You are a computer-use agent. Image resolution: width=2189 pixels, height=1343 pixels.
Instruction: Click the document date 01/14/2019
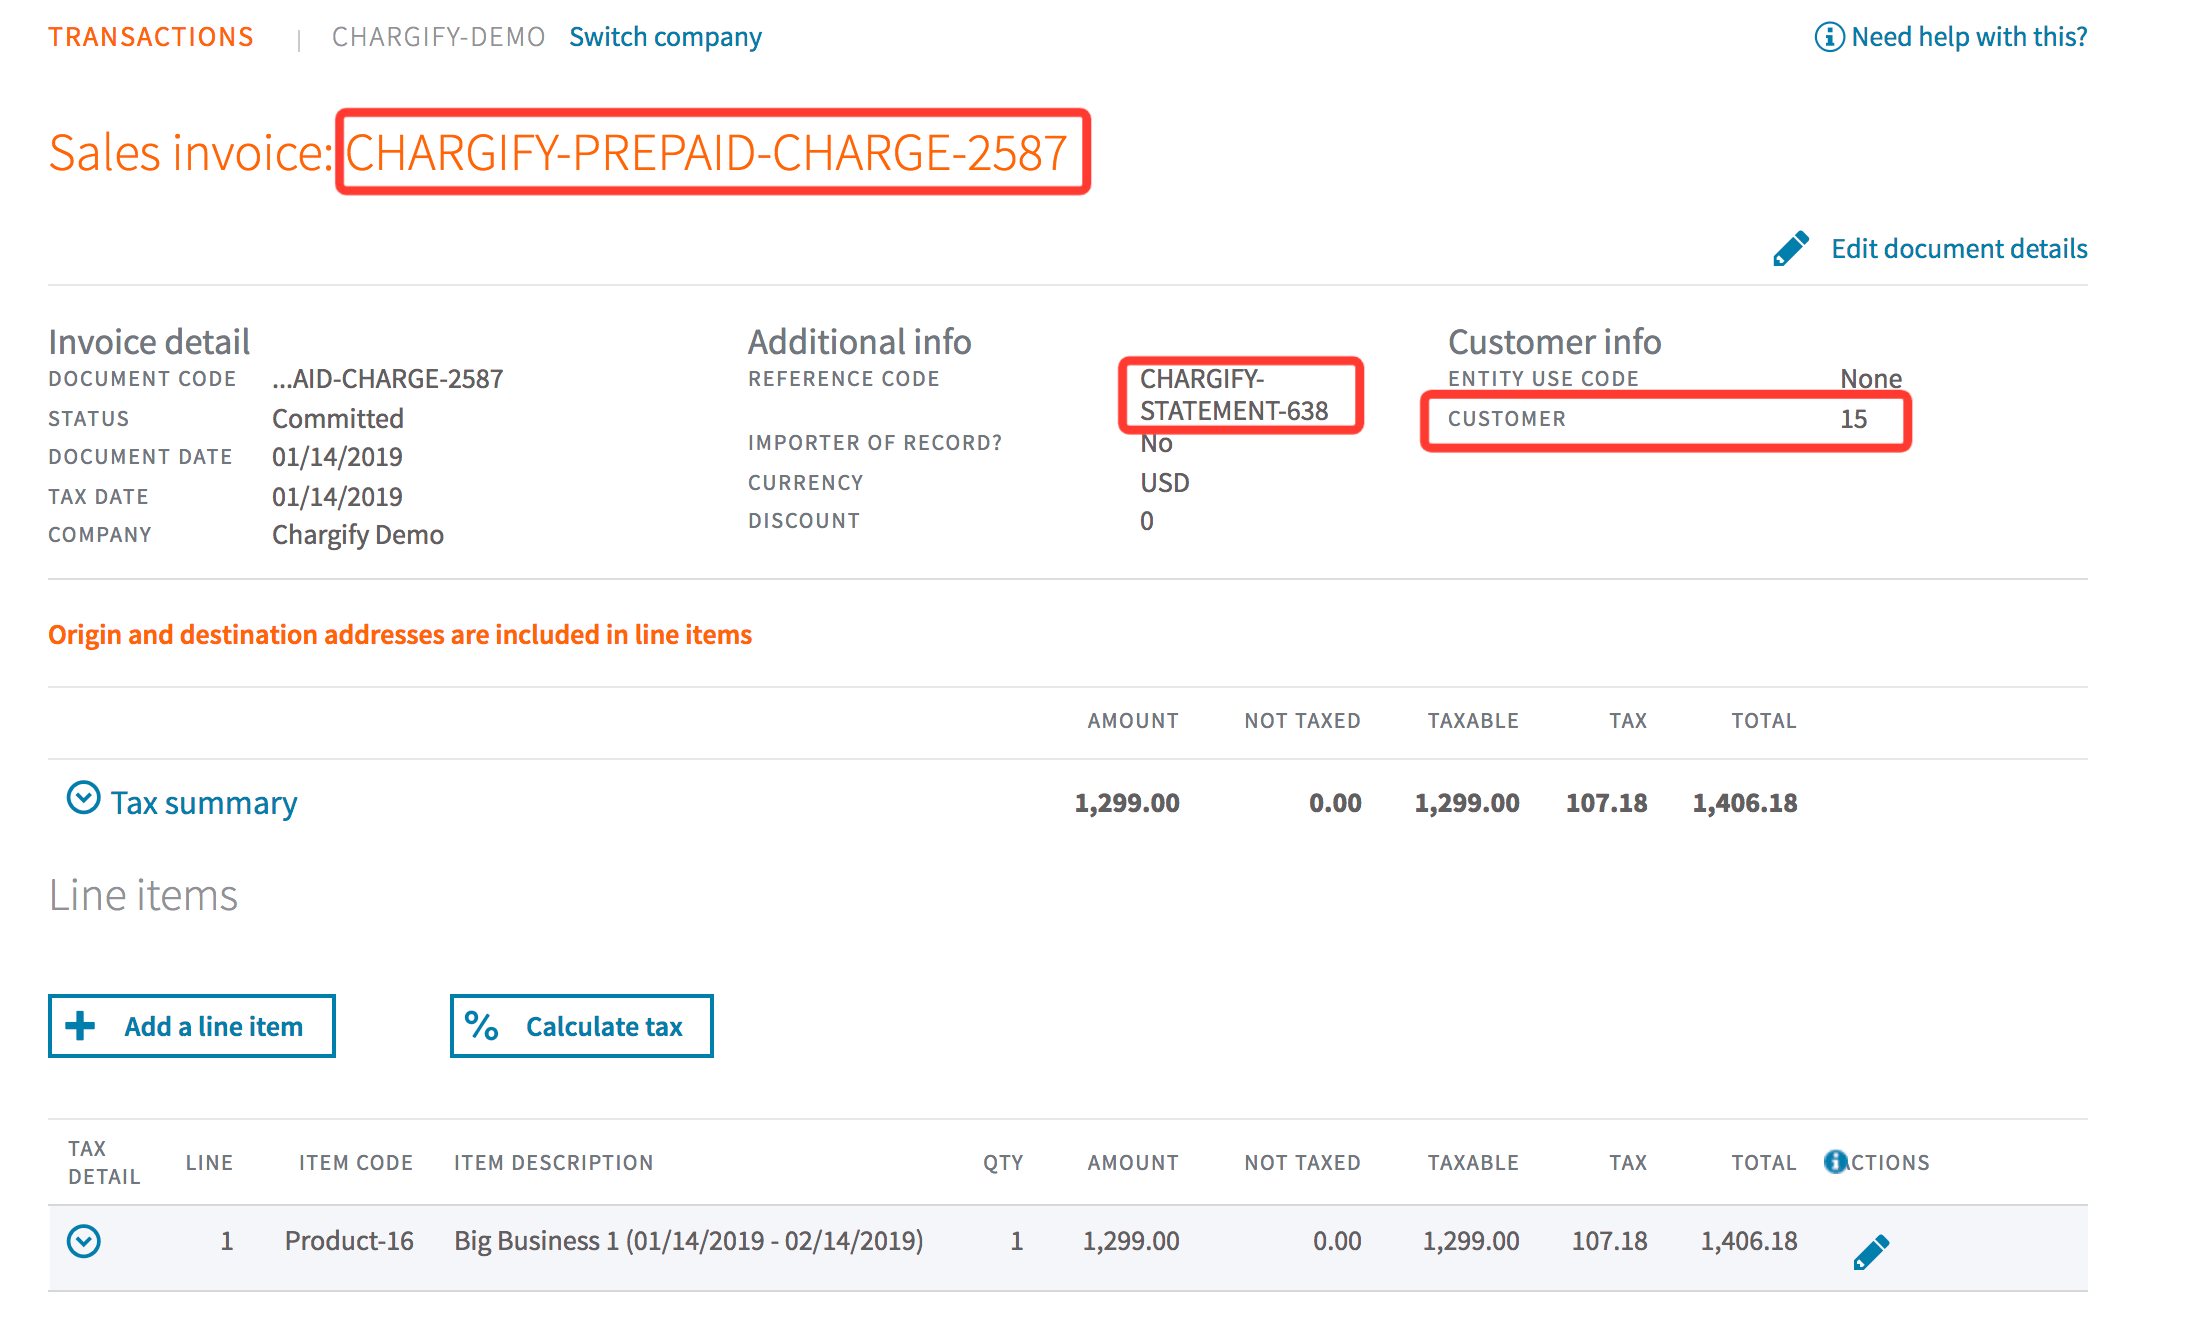(x=337, y=457)
